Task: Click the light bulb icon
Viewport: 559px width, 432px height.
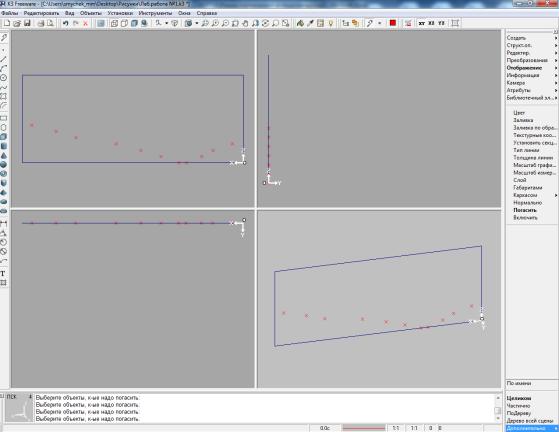Action: tap(330, 23)
